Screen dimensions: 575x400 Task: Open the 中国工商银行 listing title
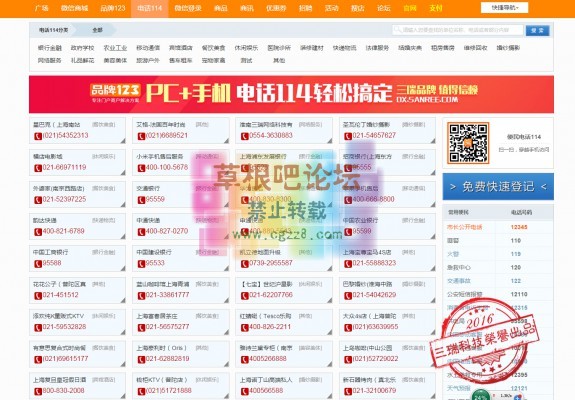coord(50,252)
